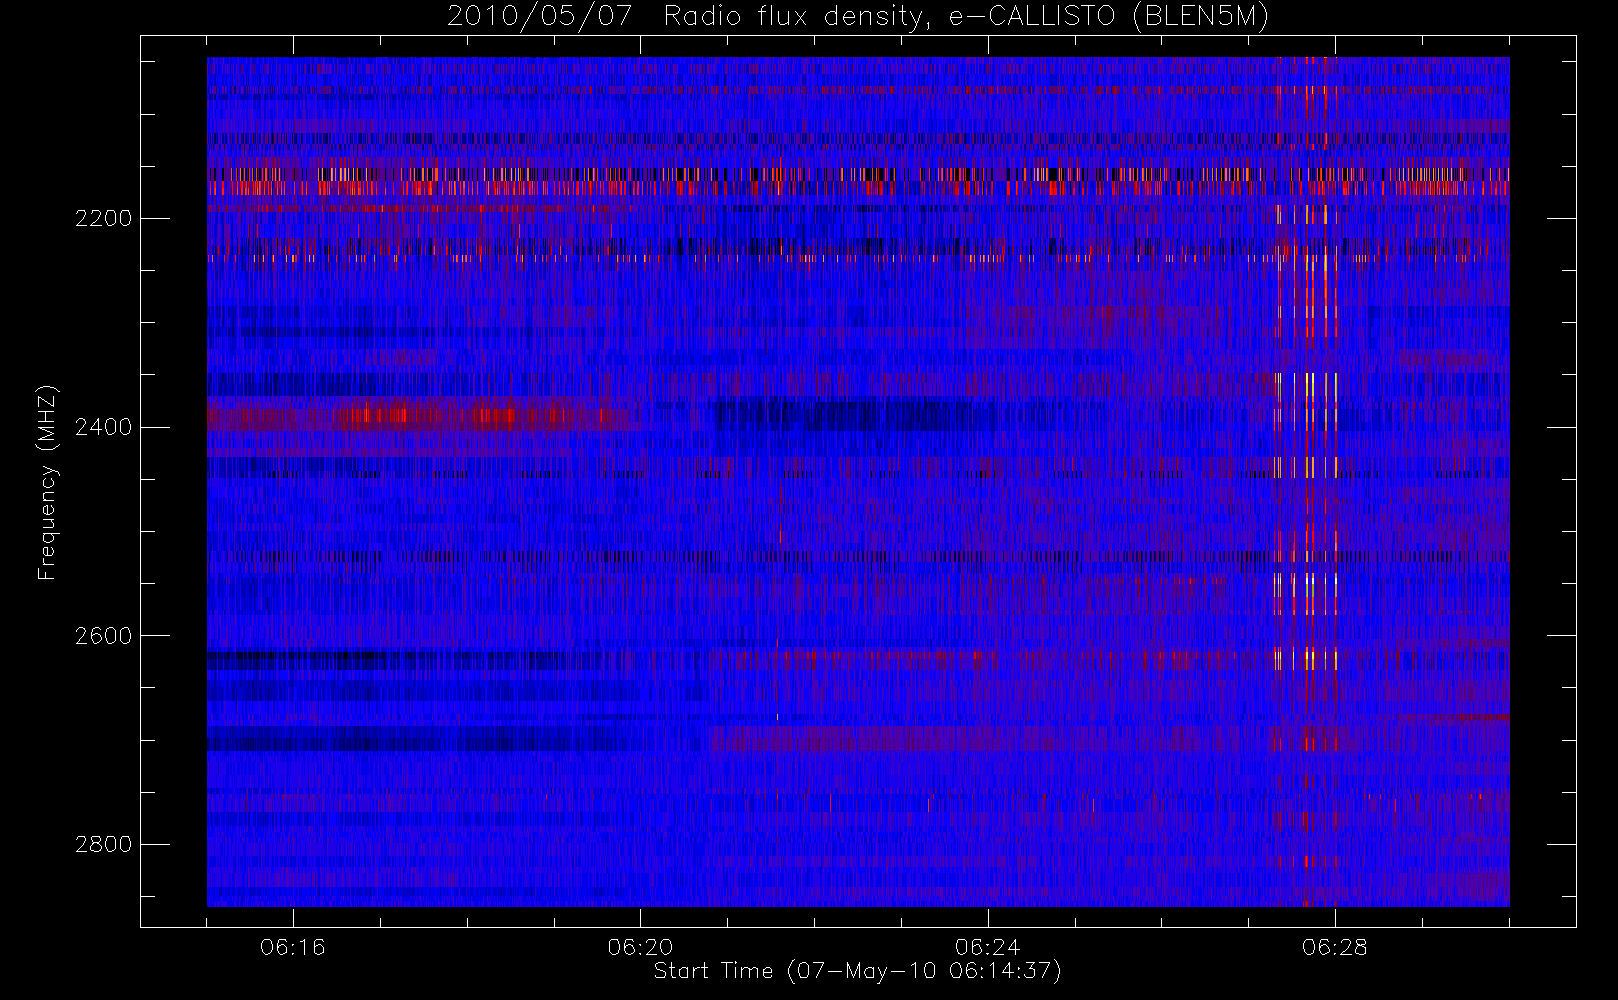Image resolution: width=1618 pixels, height=1000 pixels.
Task: Click the 06:16 time tick label
Action: coord(293,947)
